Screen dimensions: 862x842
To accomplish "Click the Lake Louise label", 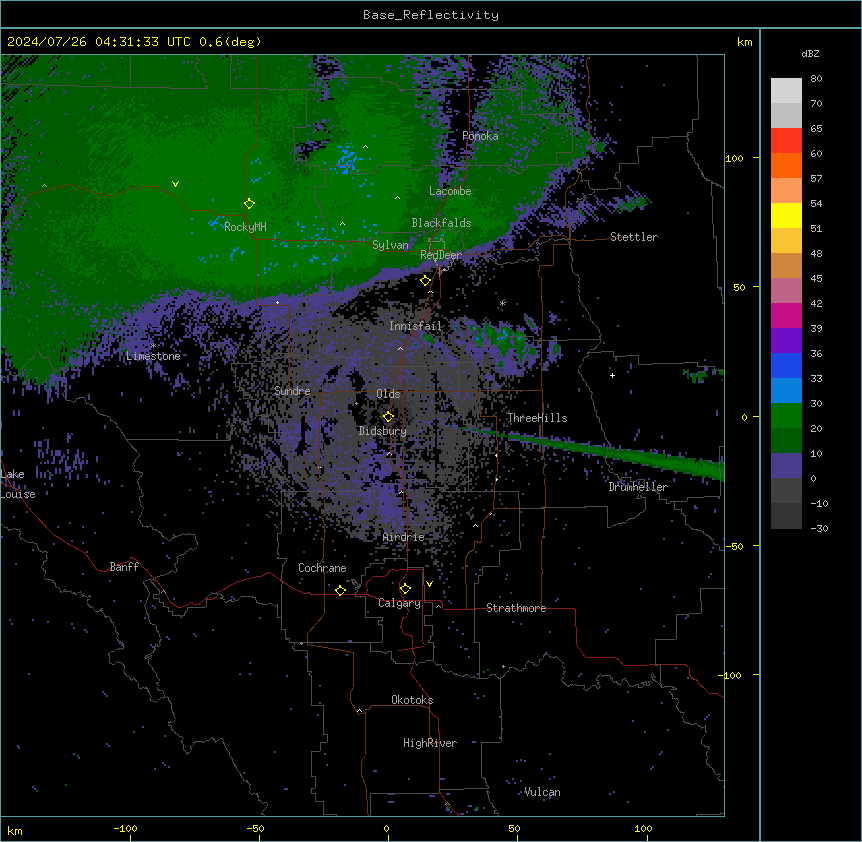I will point(16,484).
